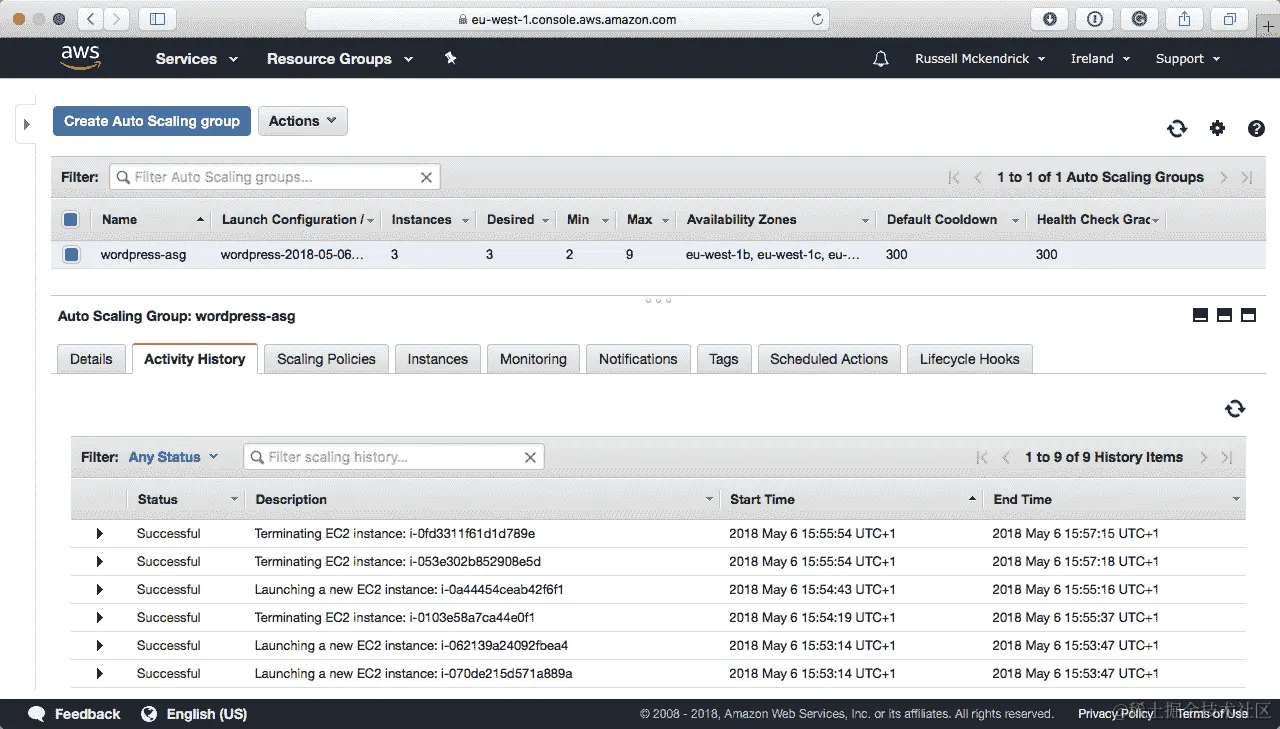Clear the Auto Scaling groups filter
This screenshot has height=729, width=1280.
[426, 177]
